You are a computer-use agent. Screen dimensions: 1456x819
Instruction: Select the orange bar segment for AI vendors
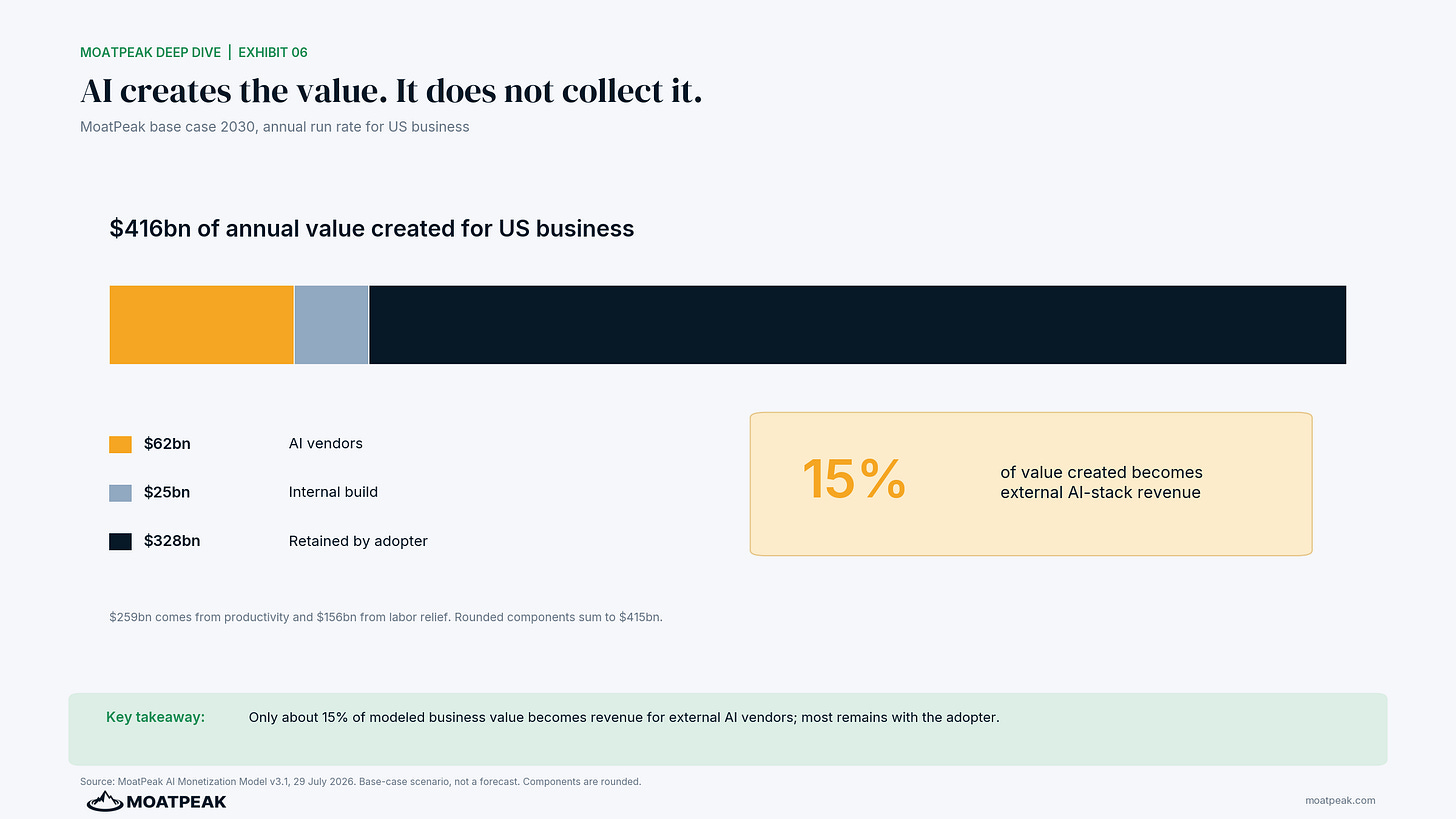(x=201, y=325)
